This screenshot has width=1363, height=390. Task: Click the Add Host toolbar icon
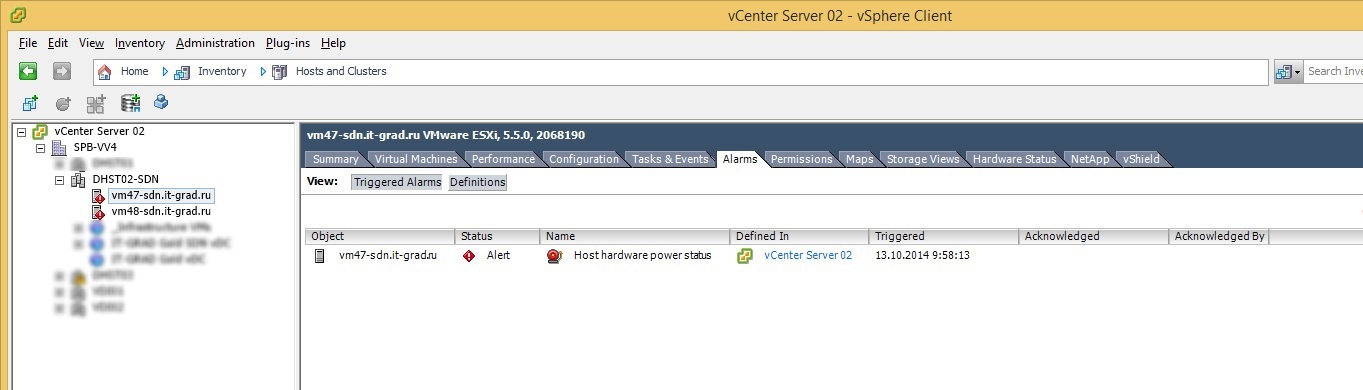[130, 103]
